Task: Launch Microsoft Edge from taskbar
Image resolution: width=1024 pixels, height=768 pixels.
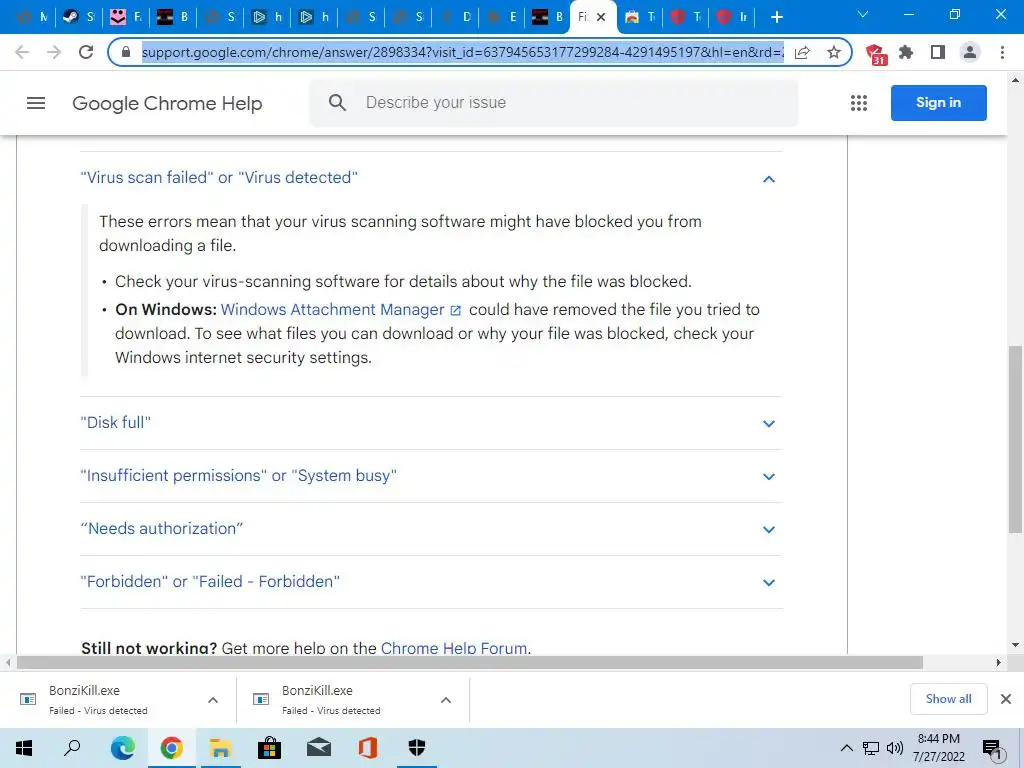Action: coord(122,748)
